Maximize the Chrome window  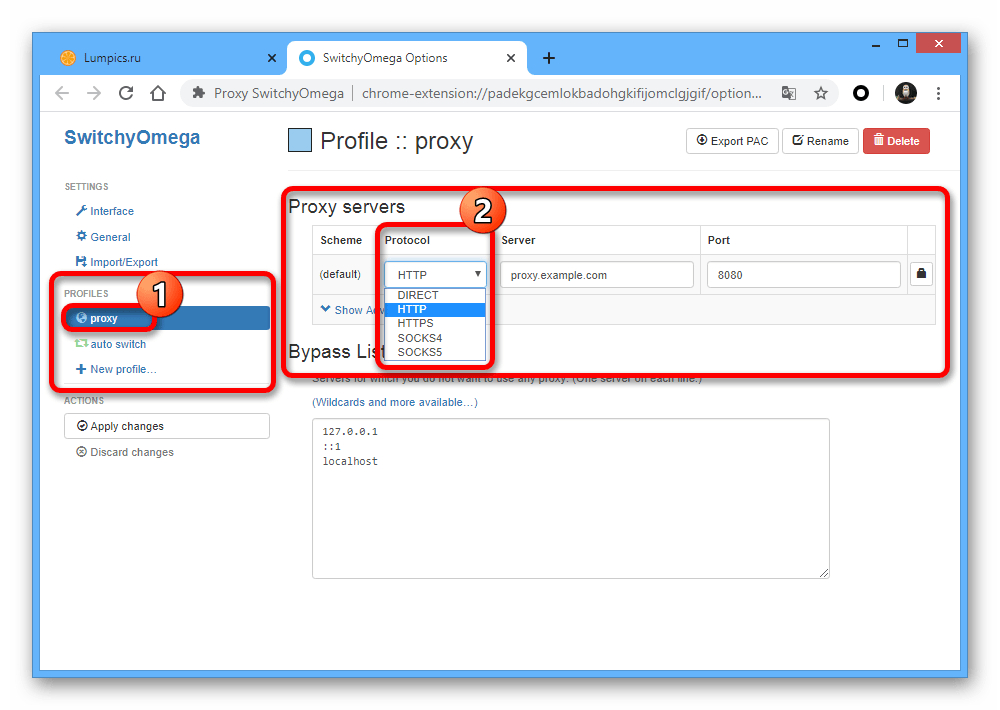point(902,44)
